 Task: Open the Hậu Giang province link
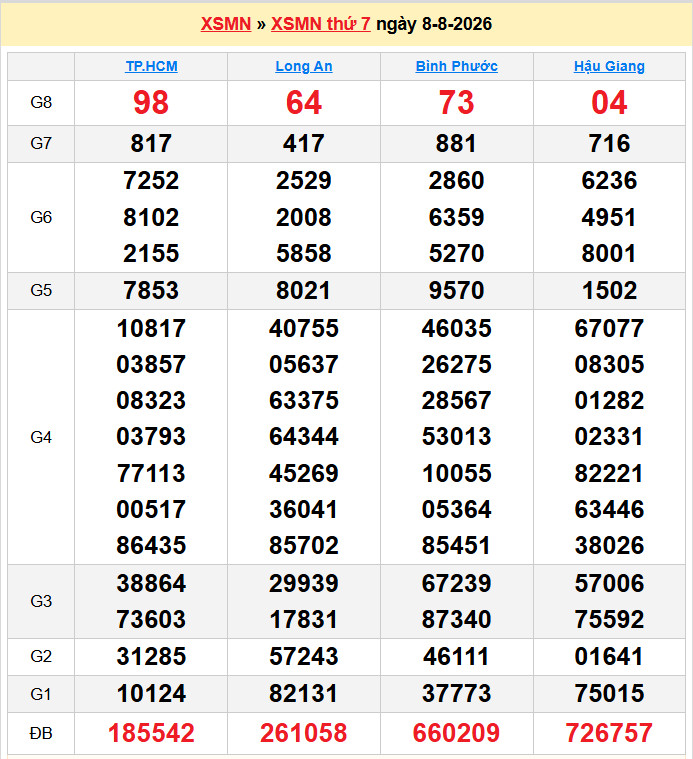tap(609, 66)
